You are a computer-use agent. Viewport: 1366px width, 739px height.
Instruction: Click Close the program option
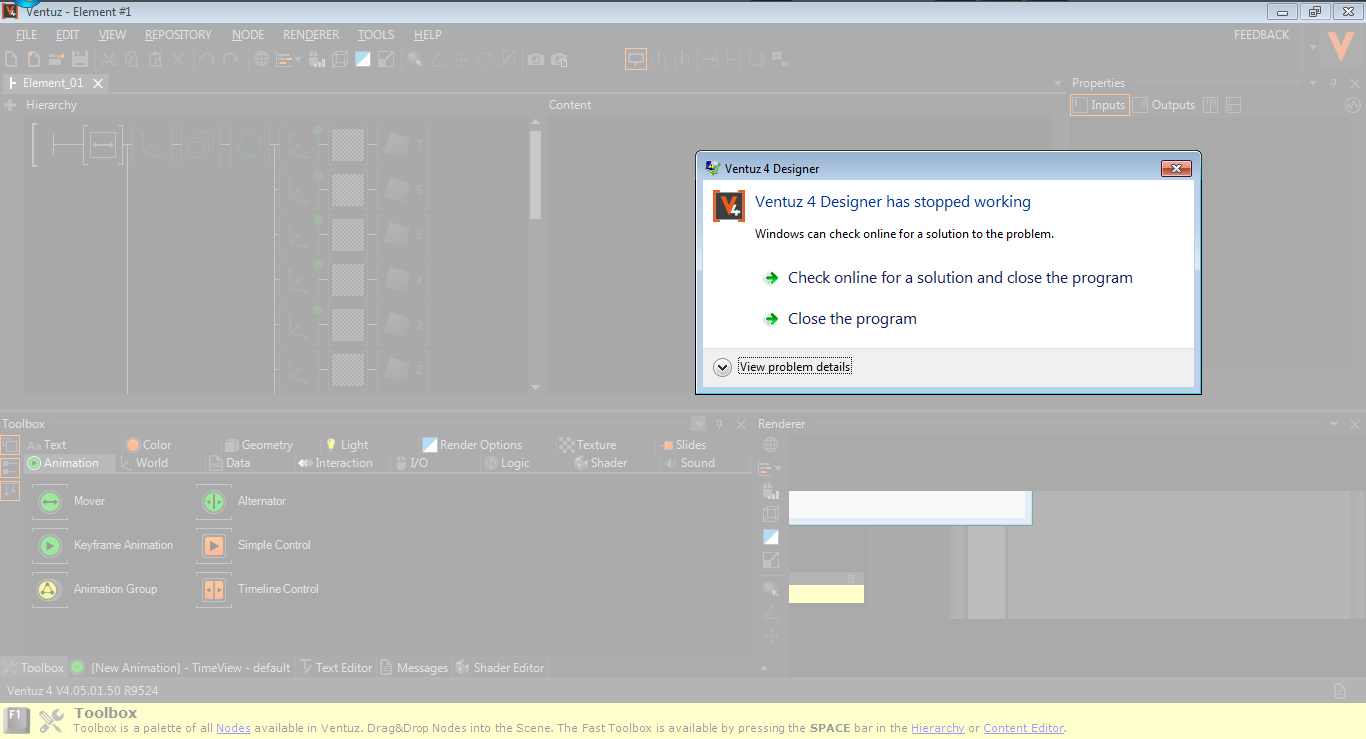pos(851,319)
